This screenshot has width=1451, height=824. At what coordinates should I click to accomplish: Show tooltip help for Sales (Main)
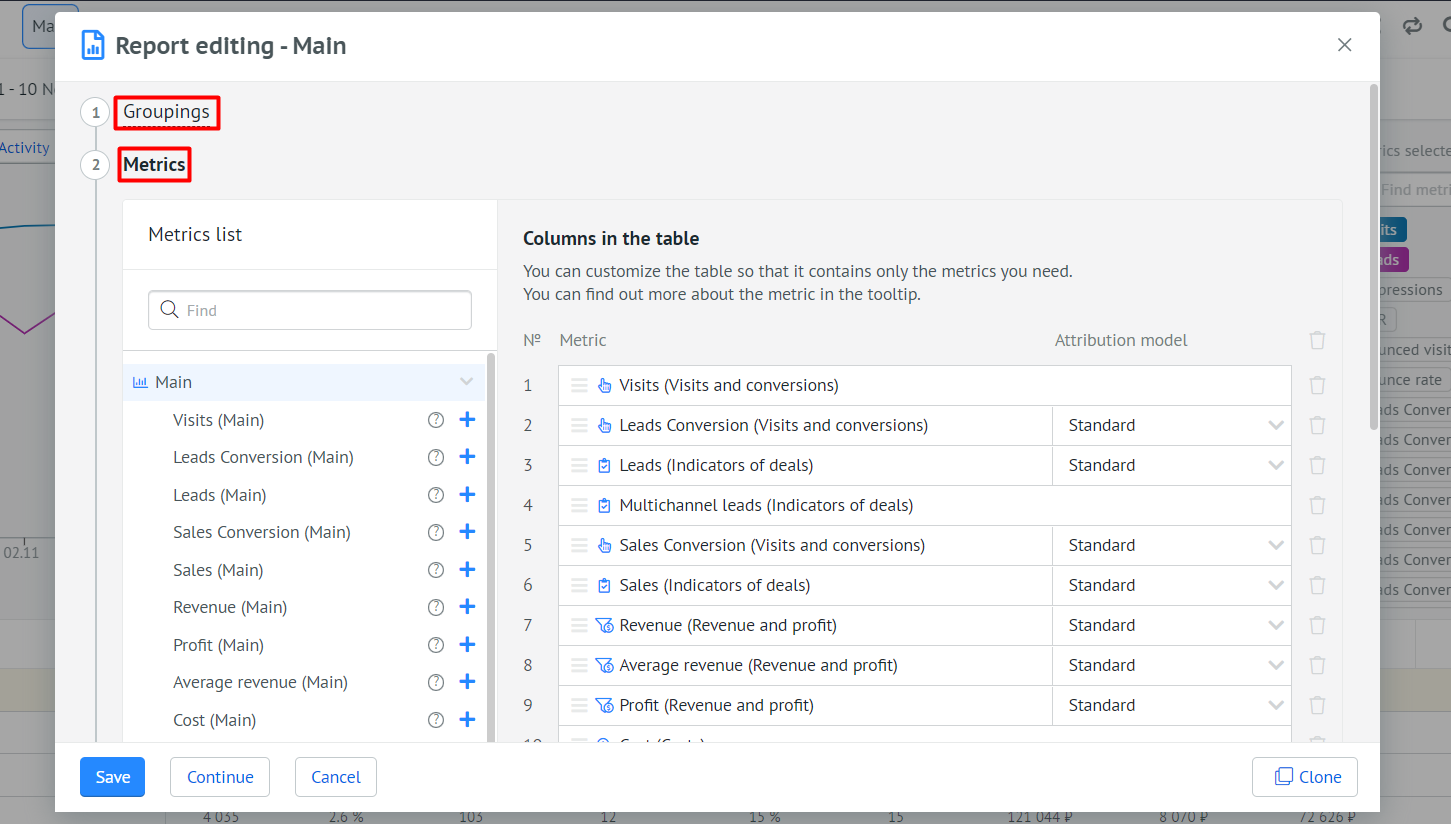(x=436, y=570)
